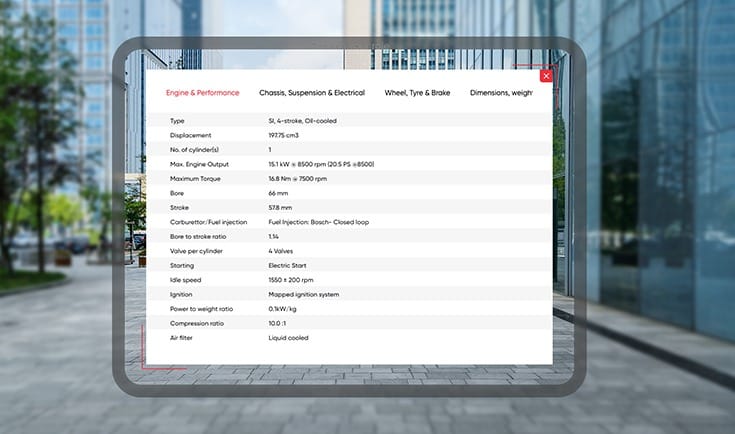Select the 'Liquid cooled' value
The height and width of the screenshot is (434, 735).
pos(288,338)
